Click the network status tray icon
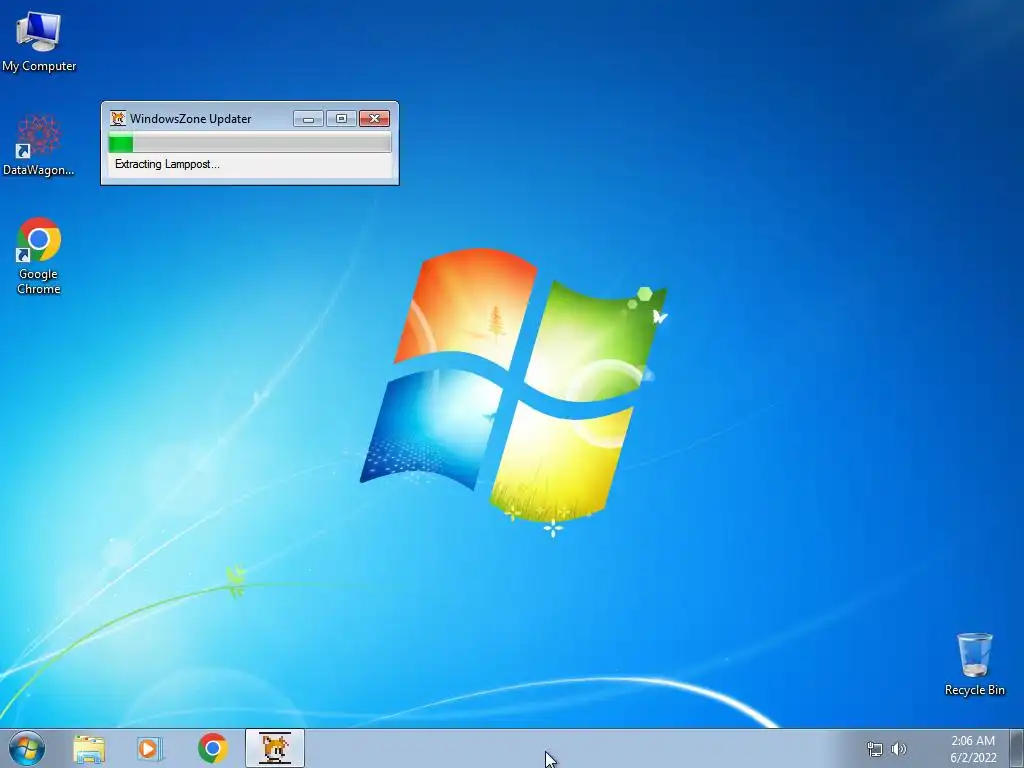 (x=874, y=749)
